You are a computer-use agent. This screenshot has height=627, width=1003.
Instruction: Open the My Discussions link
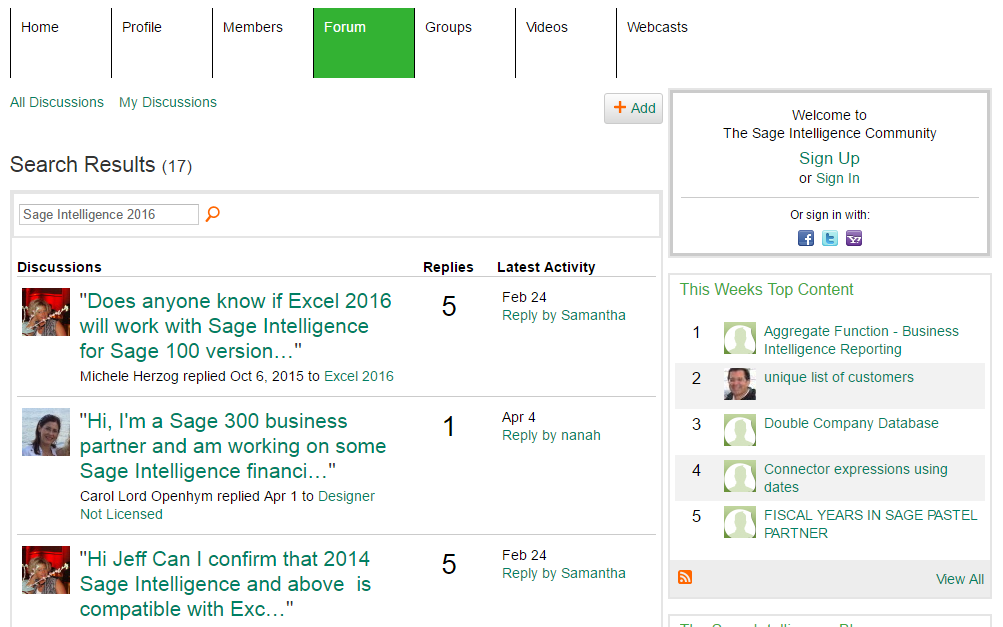pyautogui.click(x=168, y=102)
